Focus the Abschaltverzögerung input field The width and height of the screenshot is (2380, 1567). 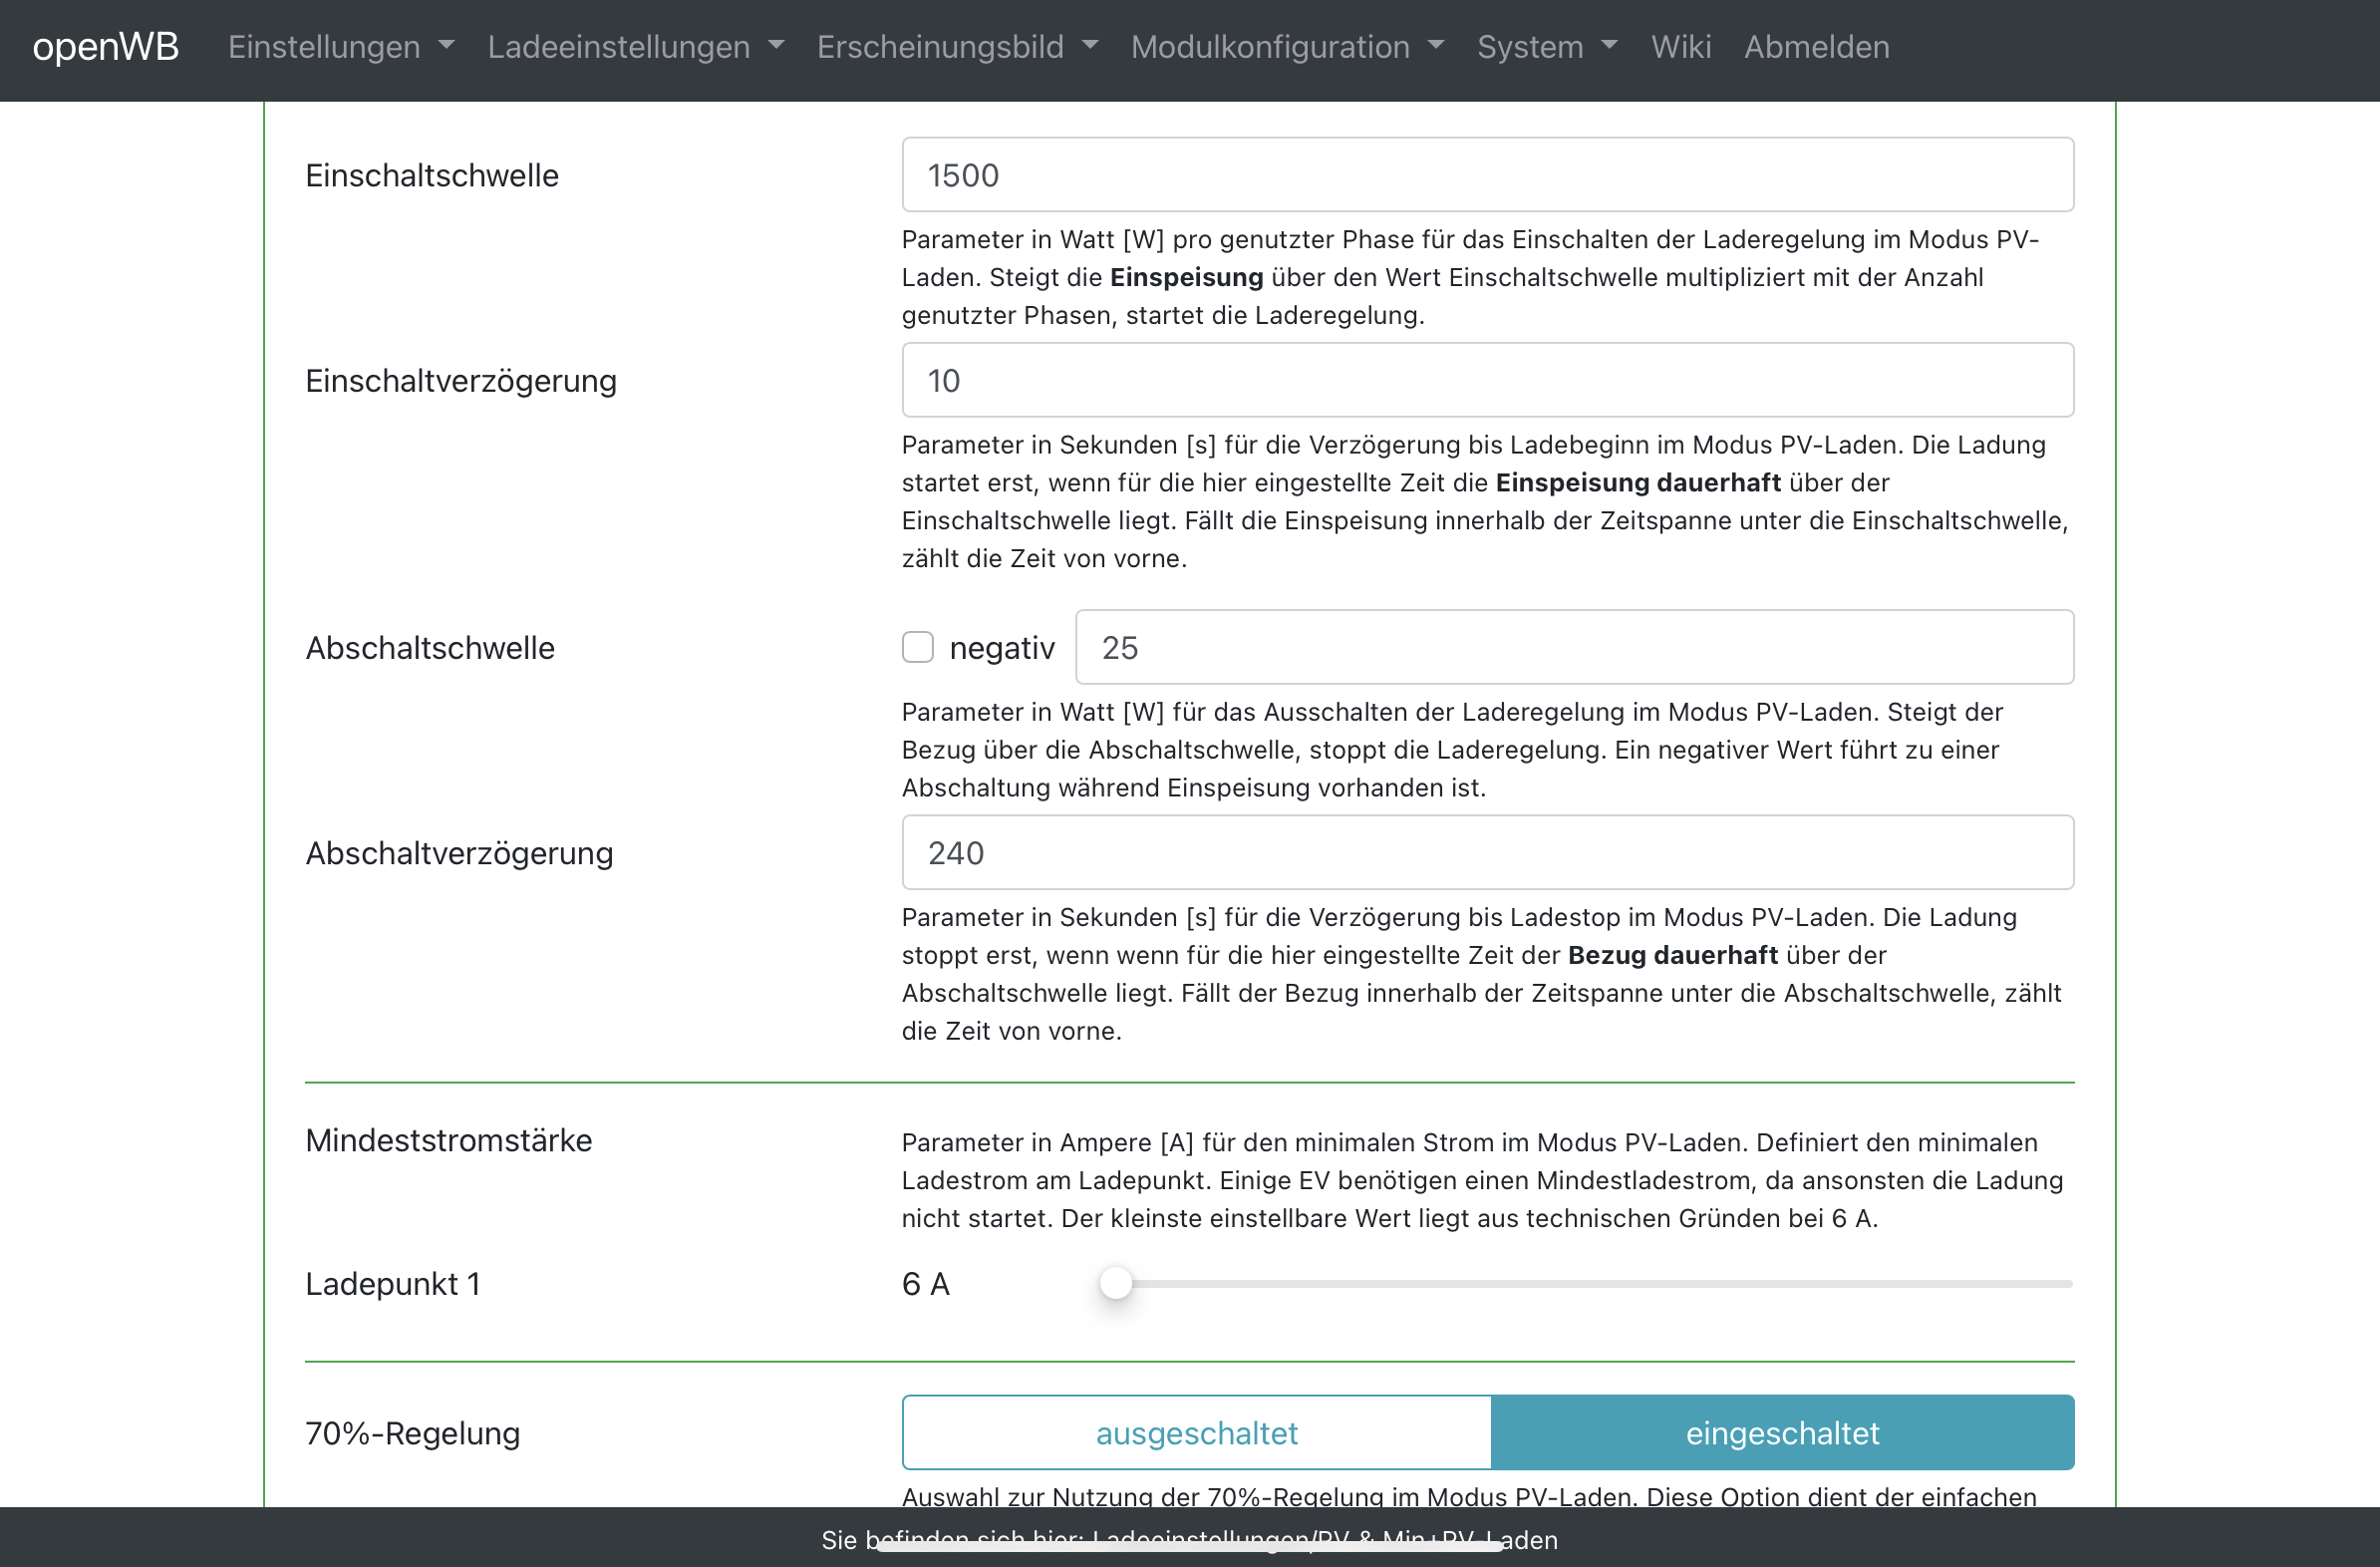(1487, 852)
